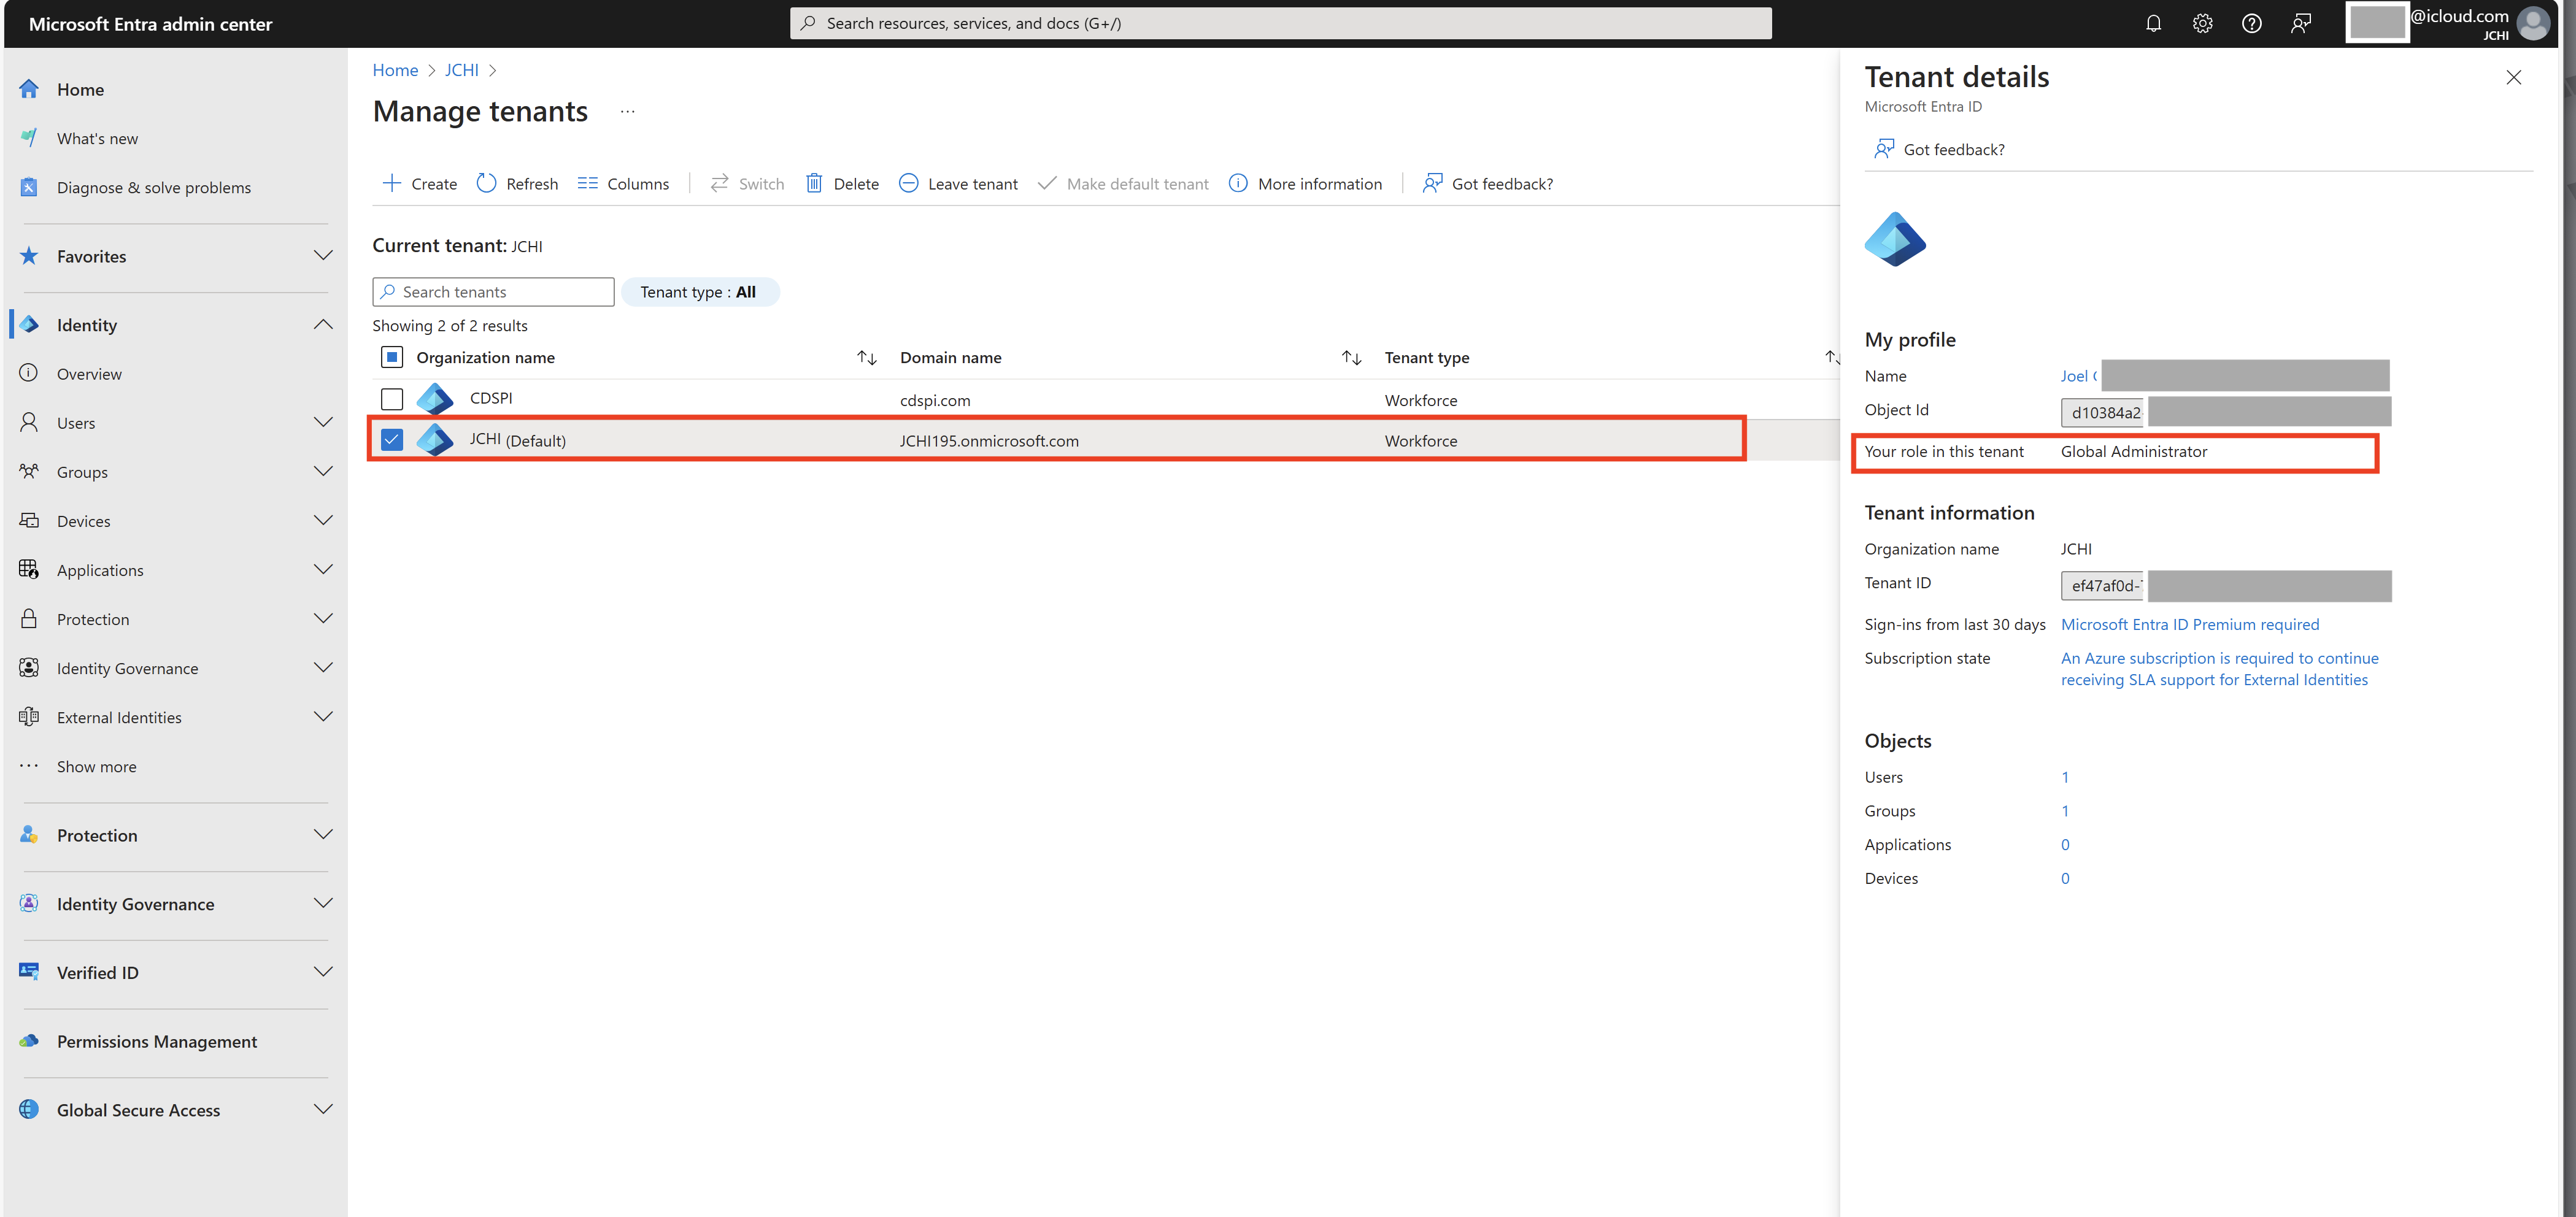Click the Columns toolbar button

click(623, 183)
